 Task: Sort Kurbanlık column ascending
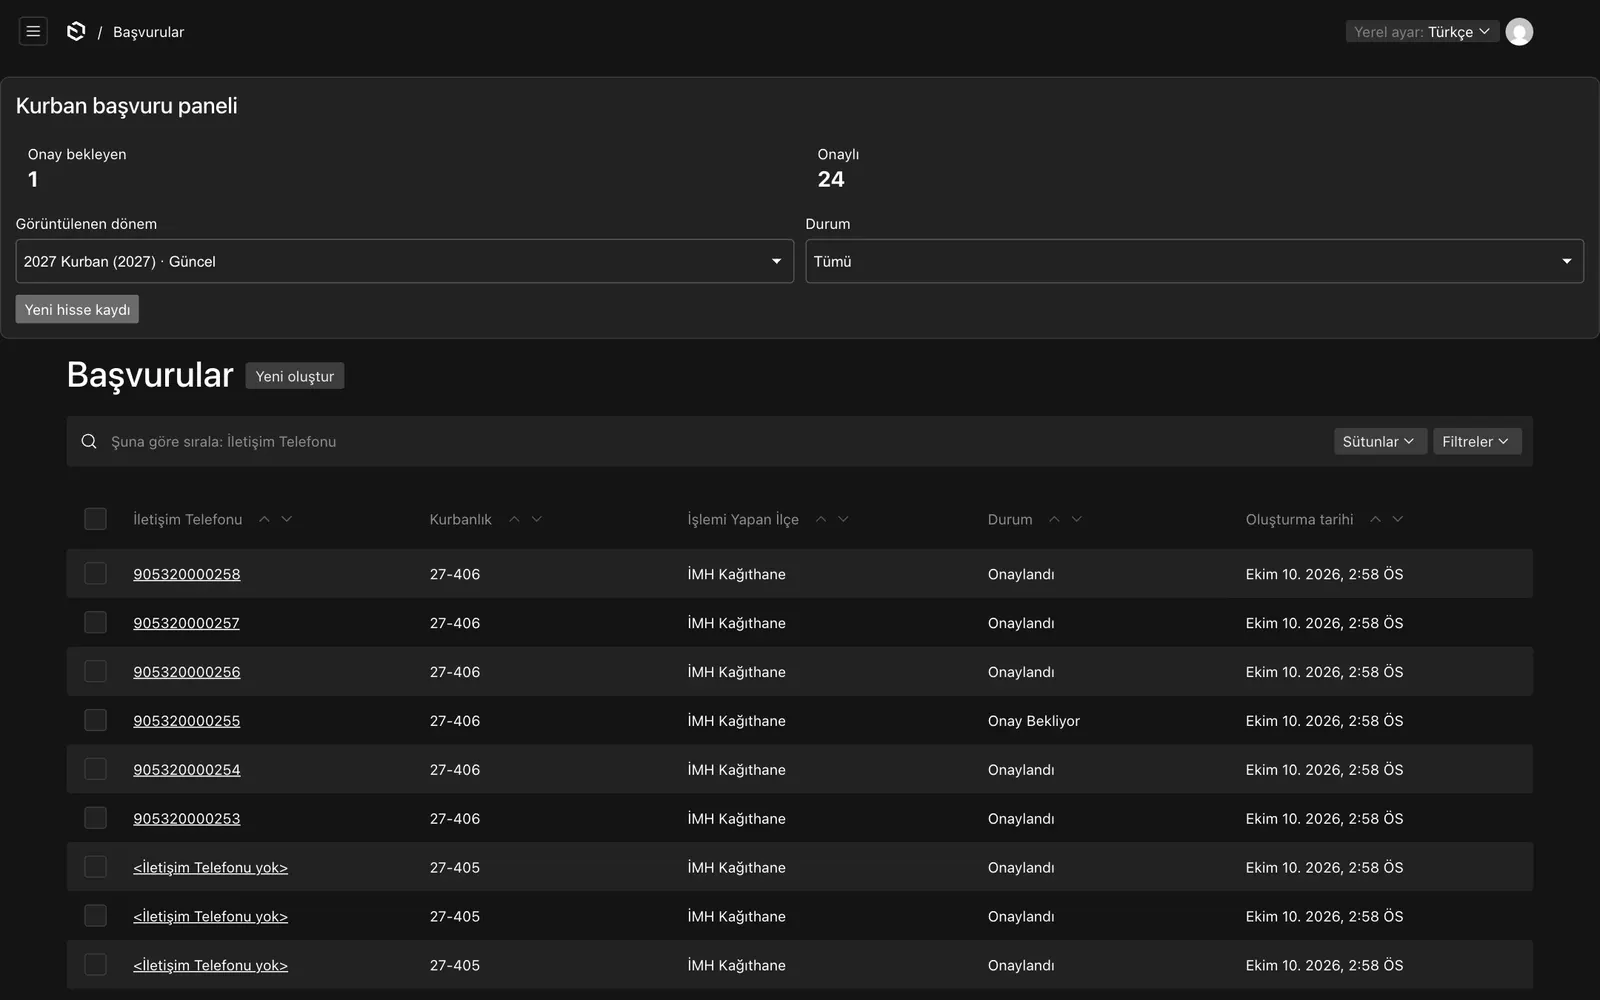[514, 519]
